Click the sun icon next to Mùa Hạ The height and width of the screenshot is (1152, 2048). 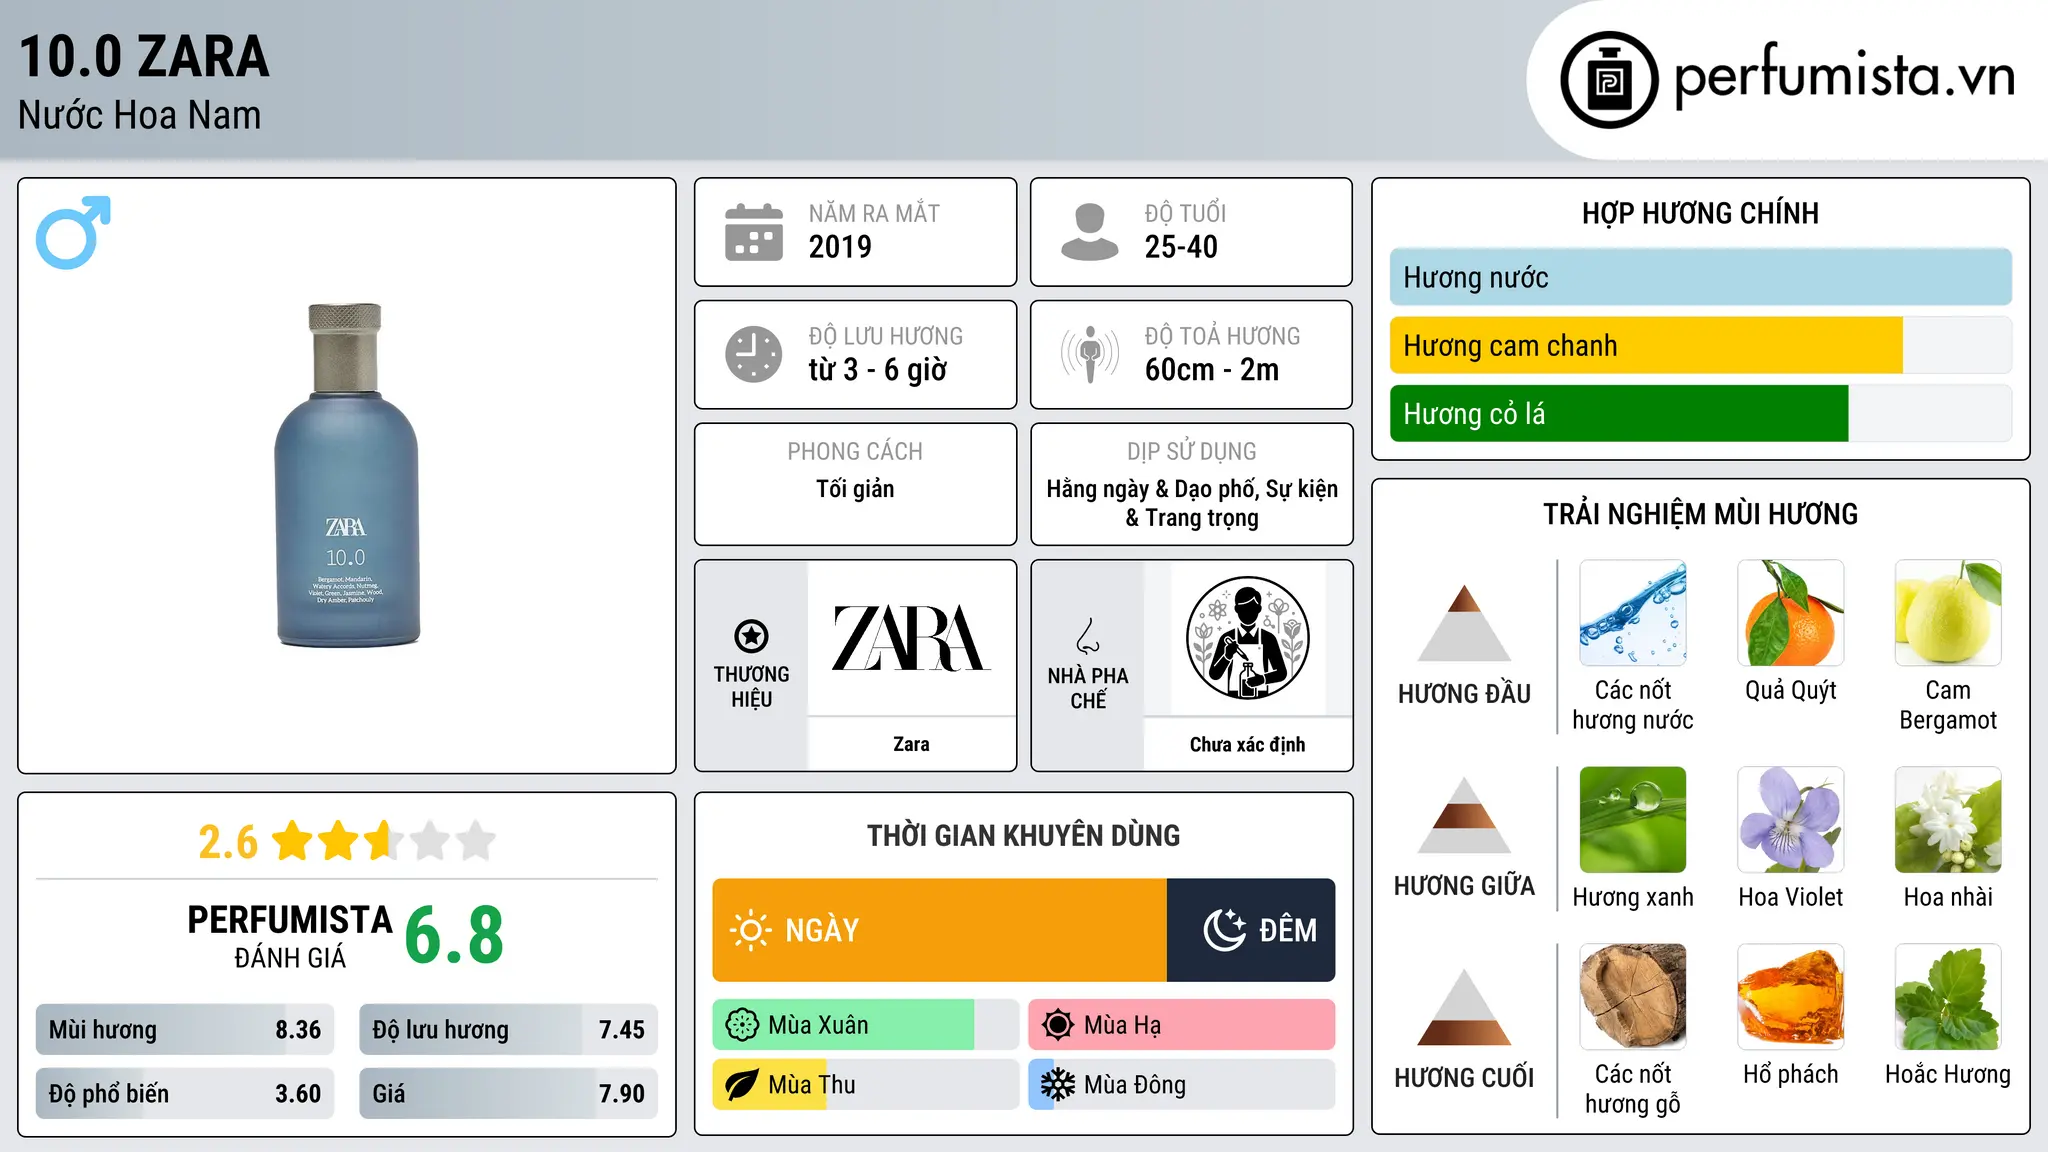tap(1058, 1025)
